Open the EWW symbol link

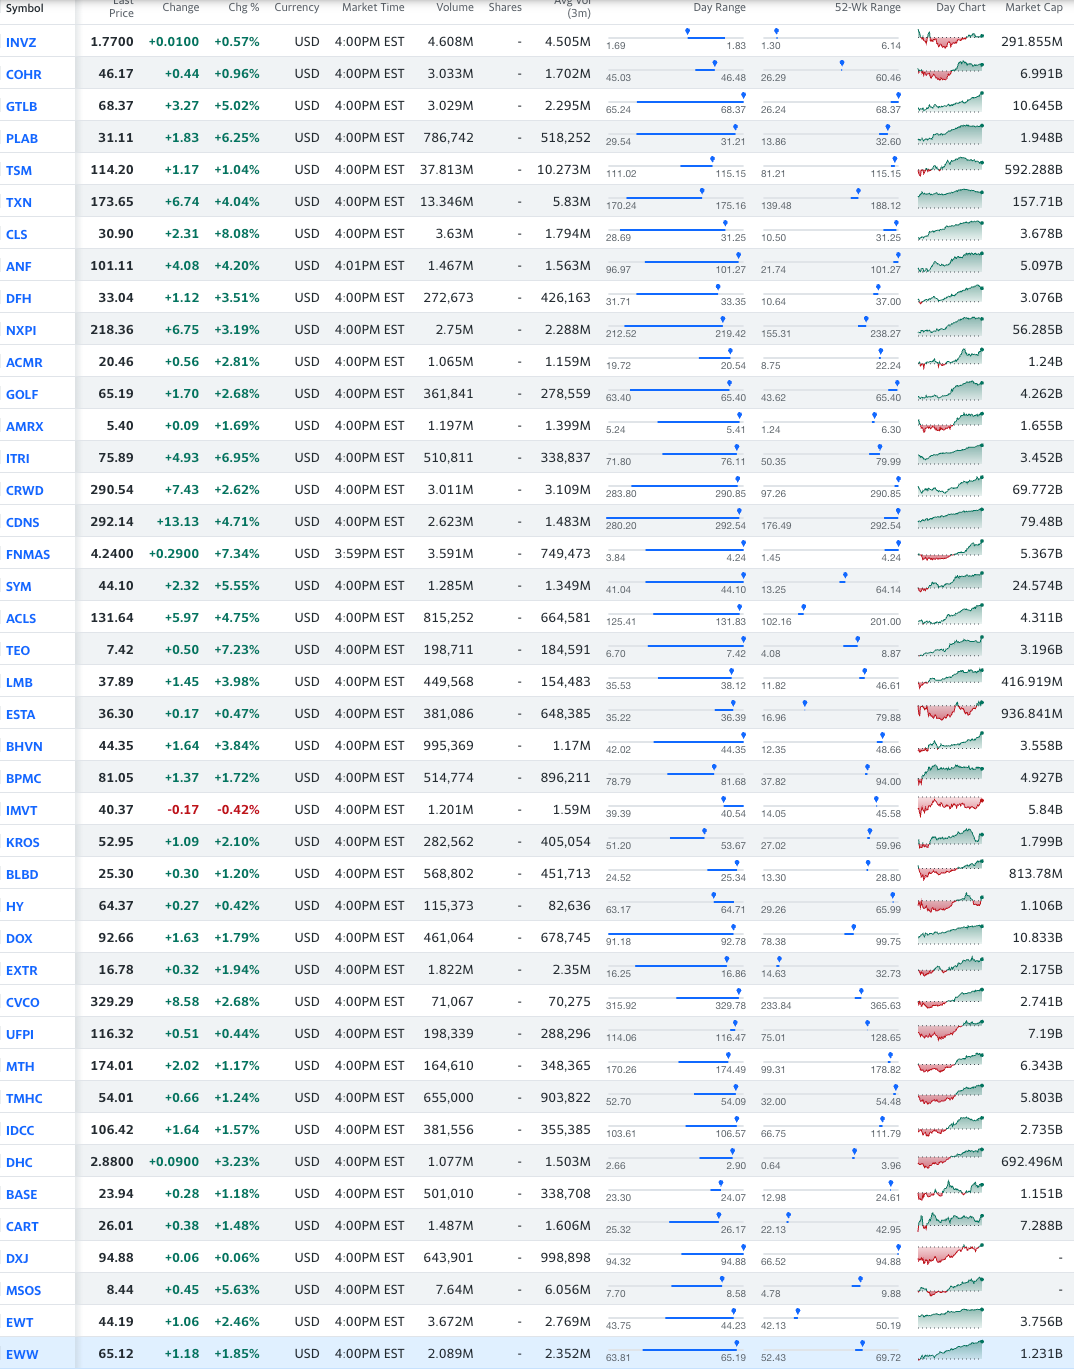[x=22, y=1355]
